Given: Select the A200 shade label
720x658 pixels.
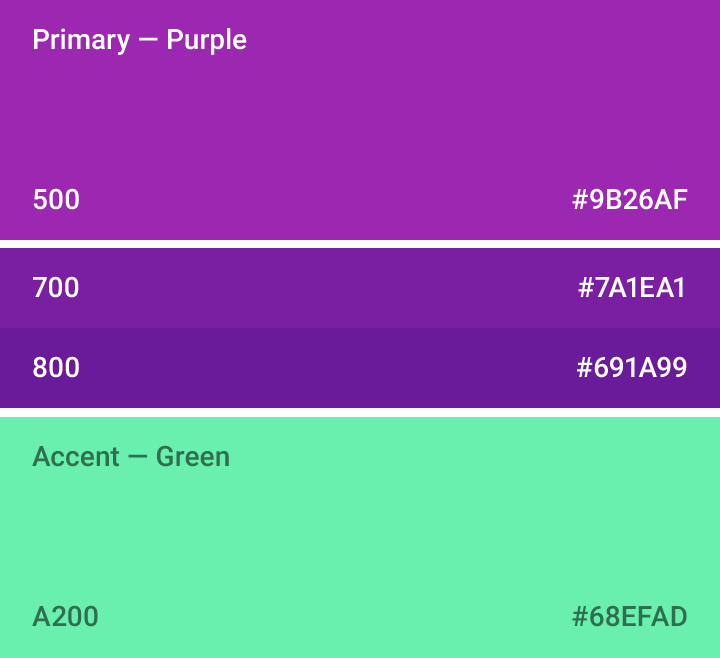Looking at the screenshot, I should (x=65, y=616).
